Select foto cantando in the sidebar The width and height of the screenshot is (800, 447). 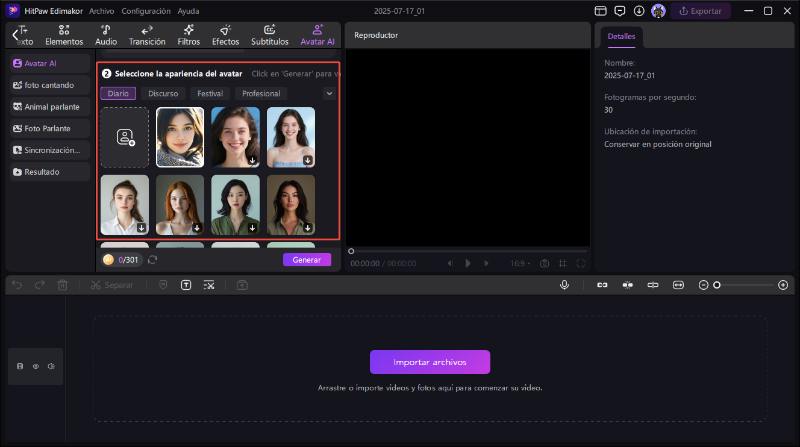click(49, 85)
